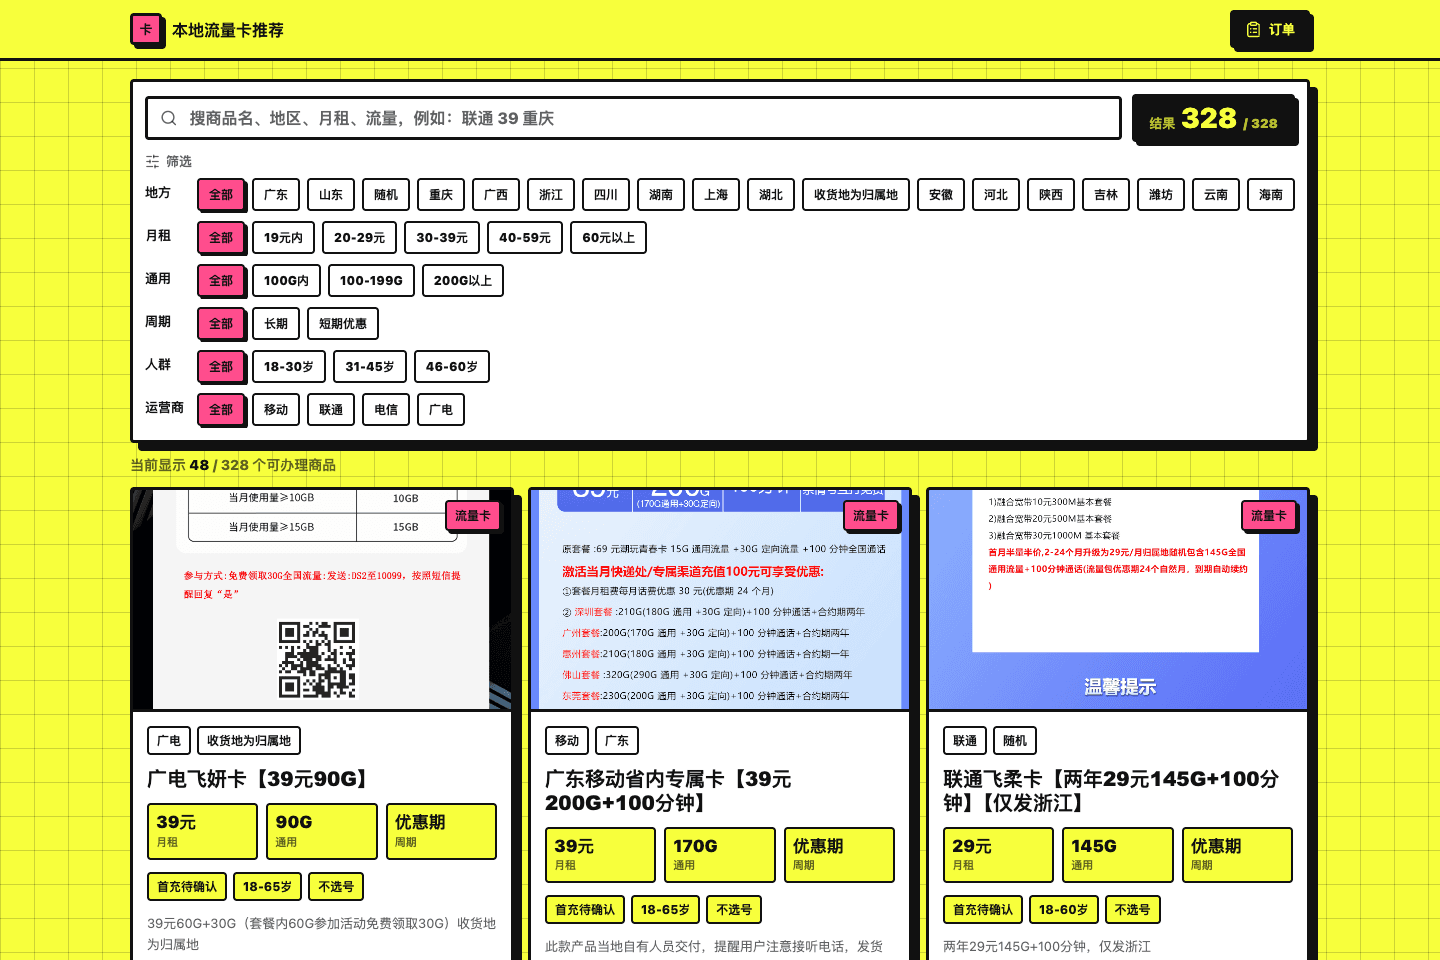Select 山东 region filter chip

click(x=331, y=195)
